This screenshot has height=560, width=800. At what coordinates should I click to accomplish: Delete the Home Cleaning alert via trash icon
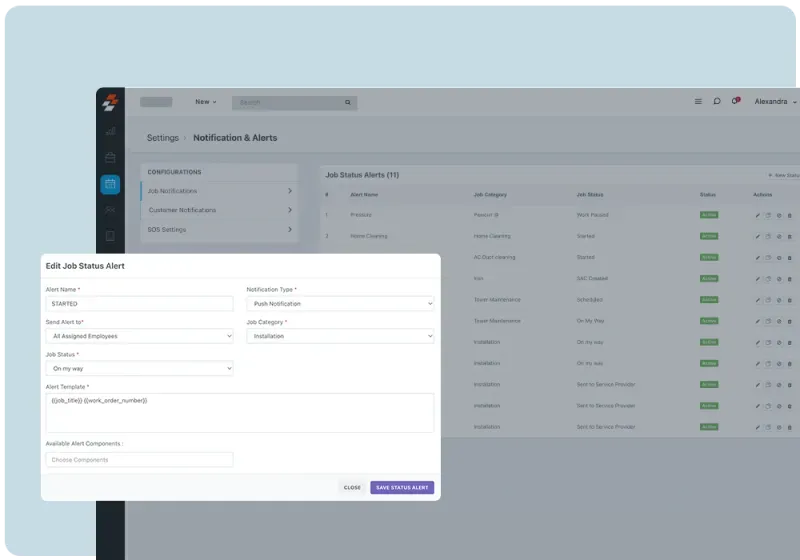(x=789, y=236)
